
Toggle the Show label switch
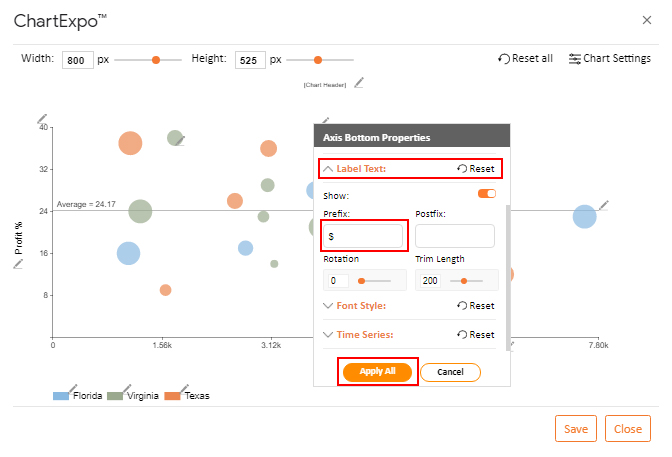coord(487,194)
